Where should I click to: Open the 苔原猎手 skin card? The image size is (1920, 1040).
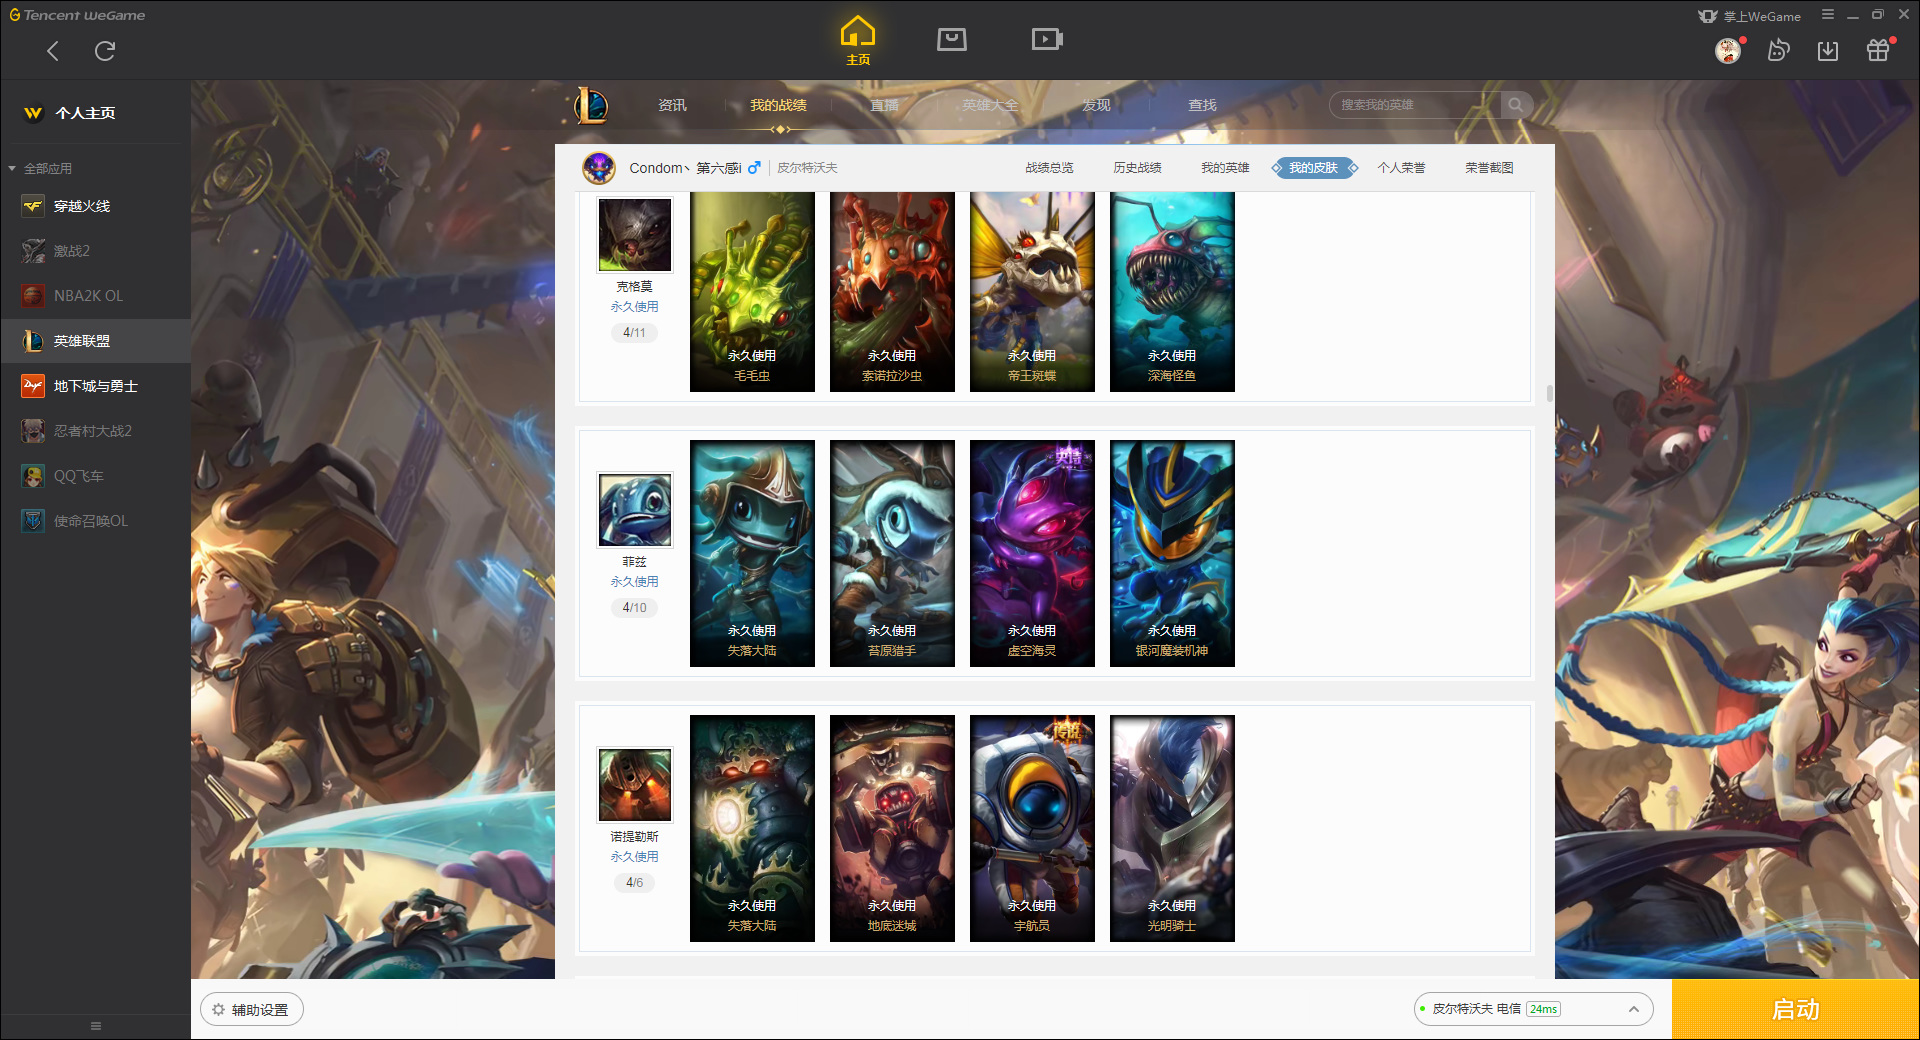tap(892, 553)
